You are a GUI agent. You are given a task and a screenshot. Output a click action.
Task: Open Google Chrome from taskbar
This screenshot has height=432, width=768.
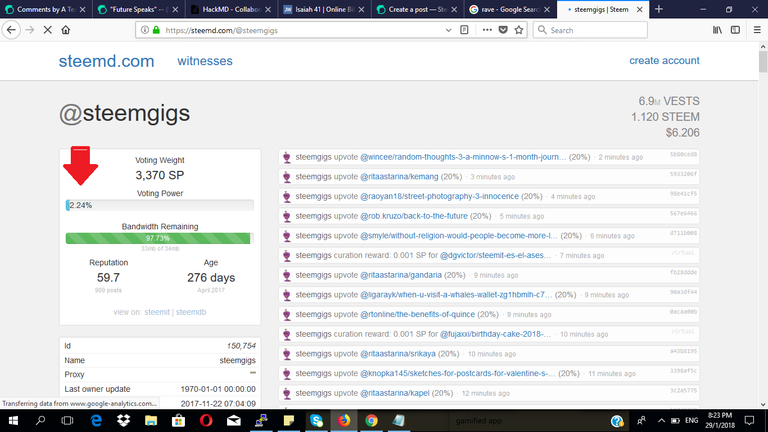pos(371,420)
